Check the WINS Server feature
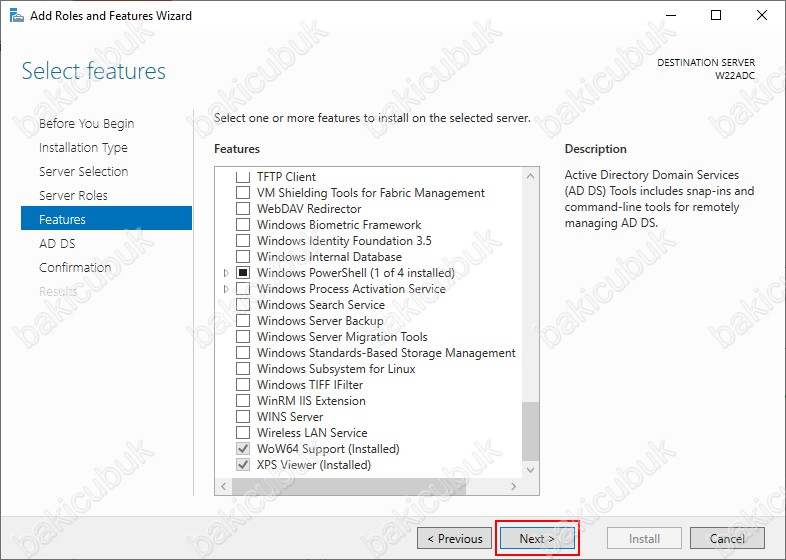The height and width of the screenshot is (560, 786). [243, 417]
